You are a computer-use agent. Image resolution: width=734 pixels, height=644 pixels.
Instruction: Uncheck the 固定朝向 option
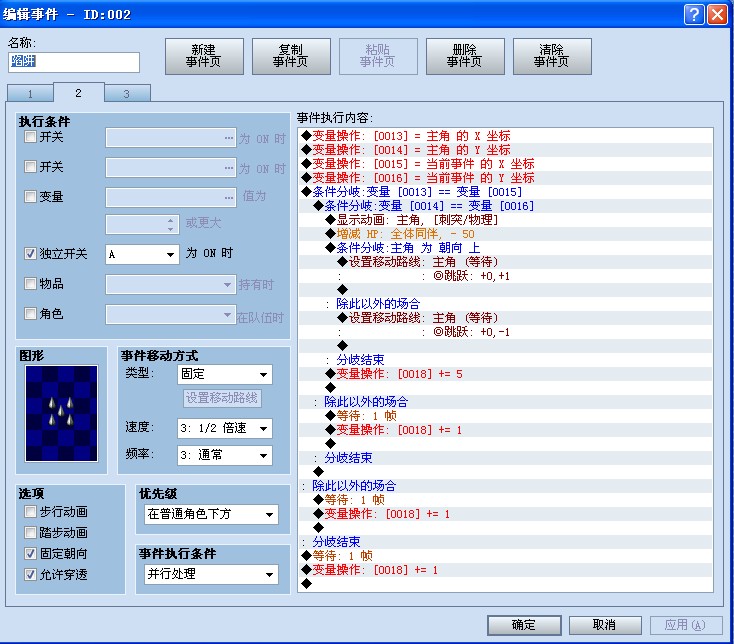tap(30, 554)
